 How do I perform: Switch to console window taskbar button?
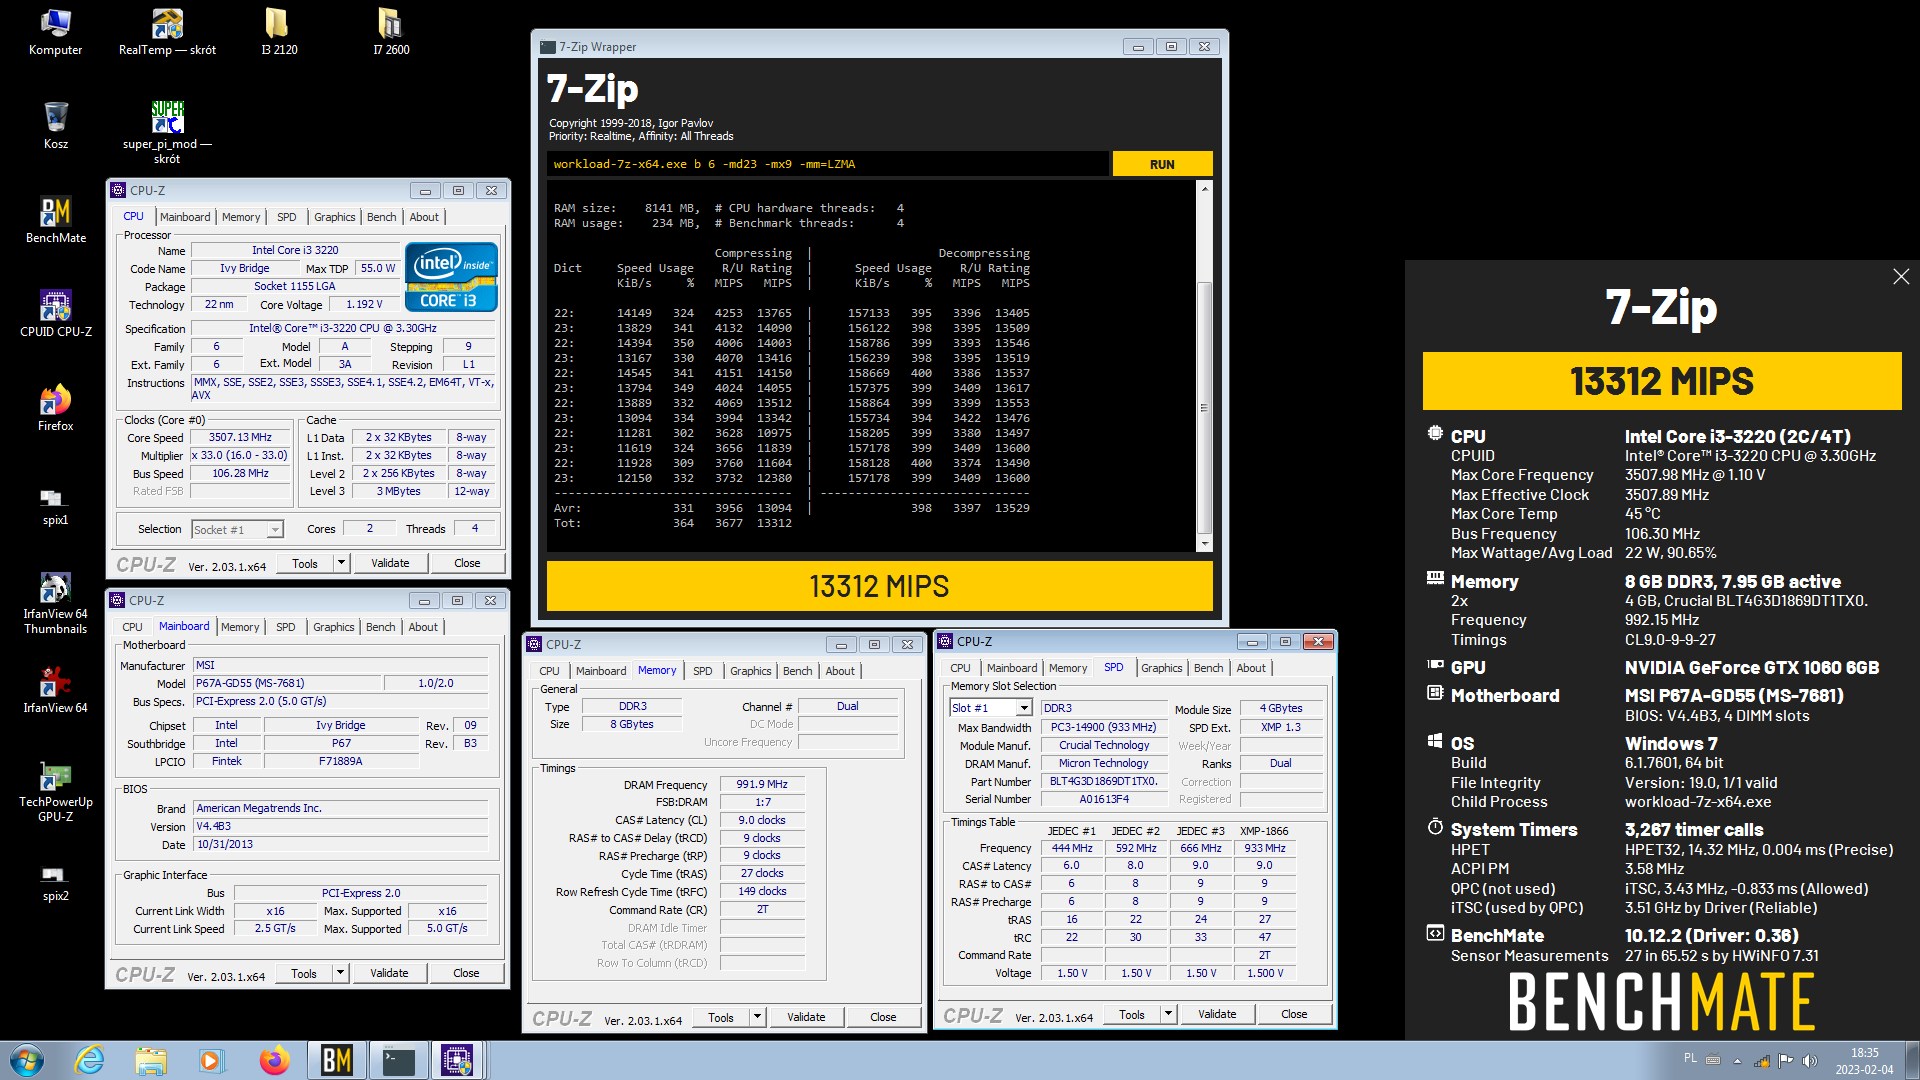point(398,1060)
